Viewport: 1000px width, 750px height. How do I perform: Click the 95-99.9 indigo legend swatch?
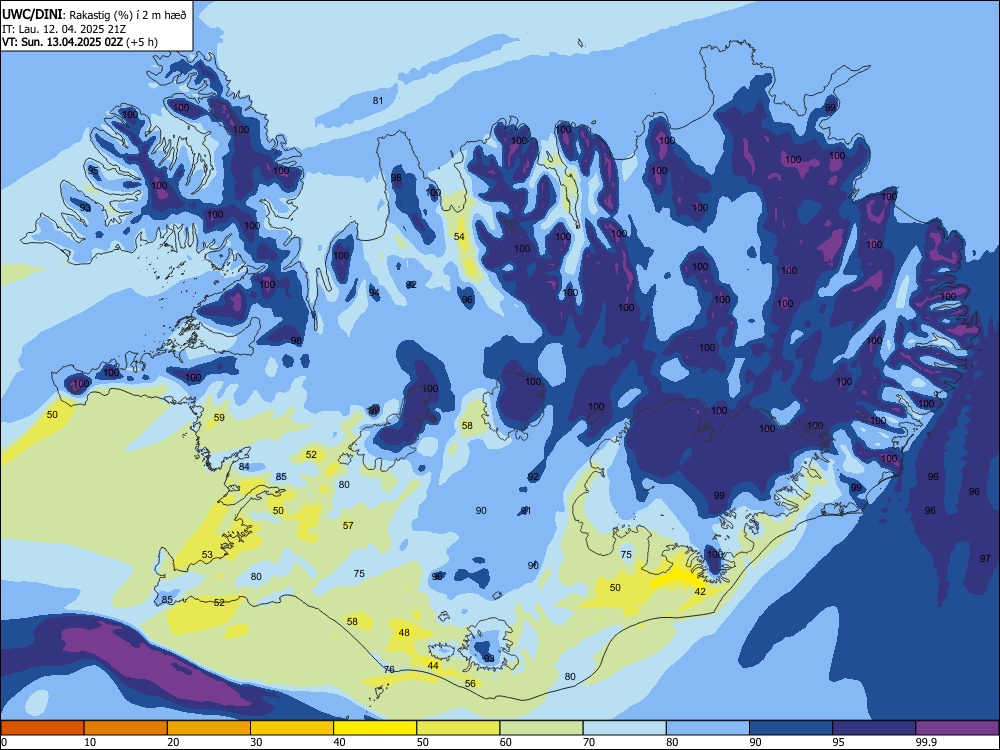[874, 728]
